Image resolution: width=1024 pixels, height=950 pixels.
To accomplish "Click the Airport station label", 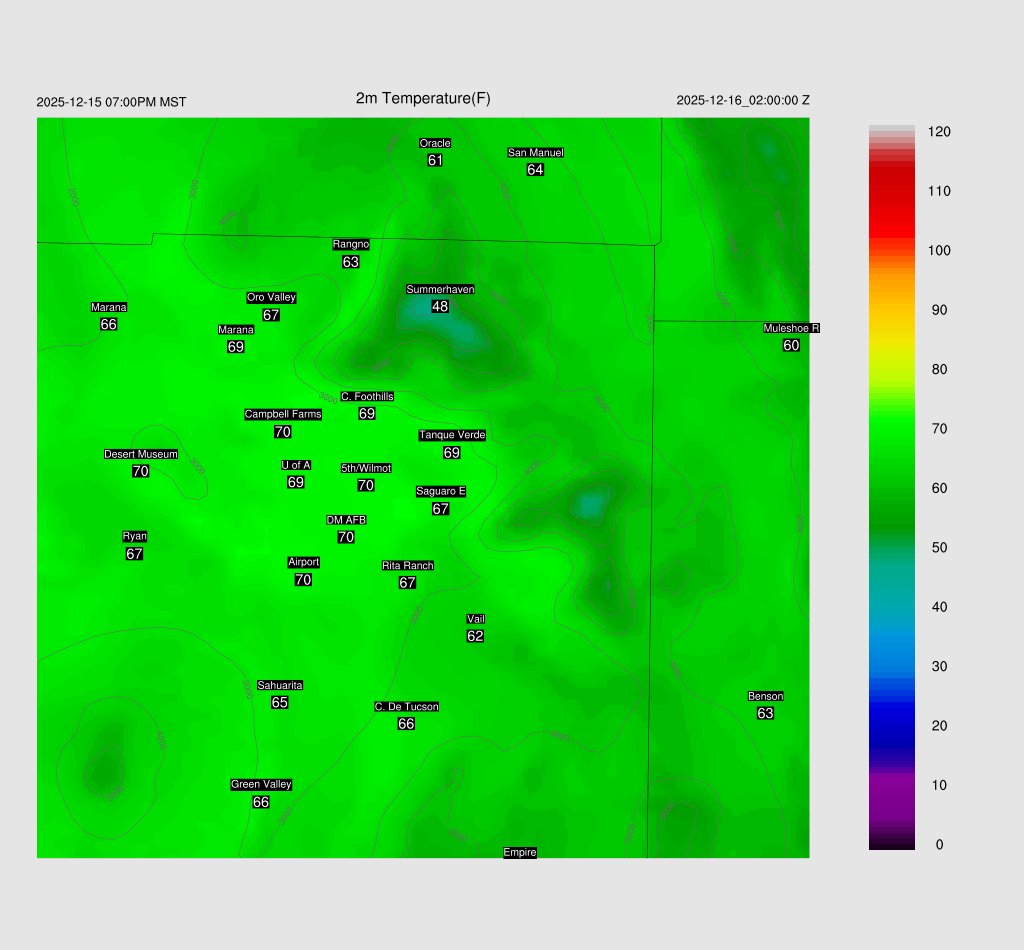I will point(303,563).
